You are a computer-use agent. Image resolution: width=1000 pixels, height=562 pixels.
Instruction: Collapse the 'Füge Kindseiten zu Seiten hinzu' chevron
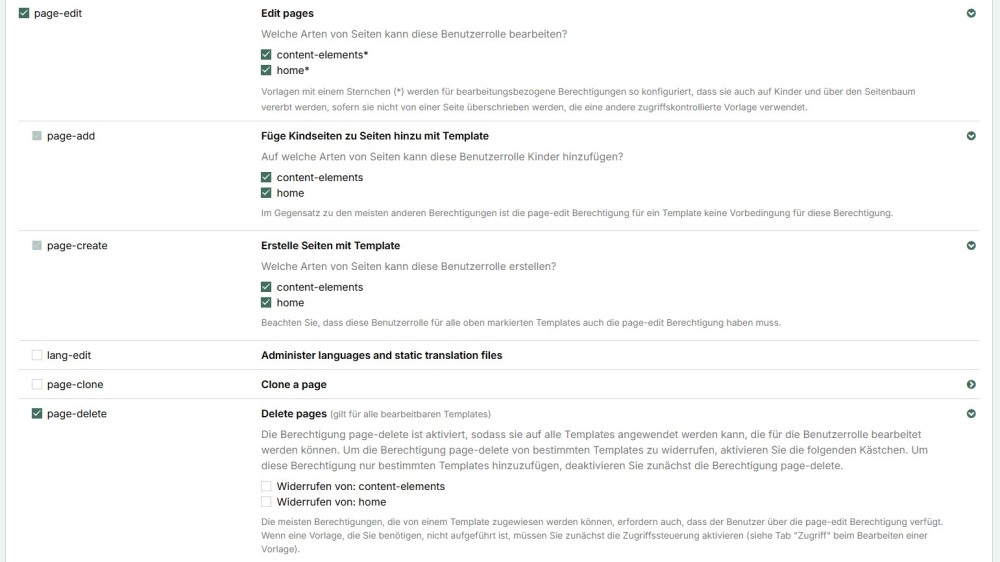tap(971, 136)
